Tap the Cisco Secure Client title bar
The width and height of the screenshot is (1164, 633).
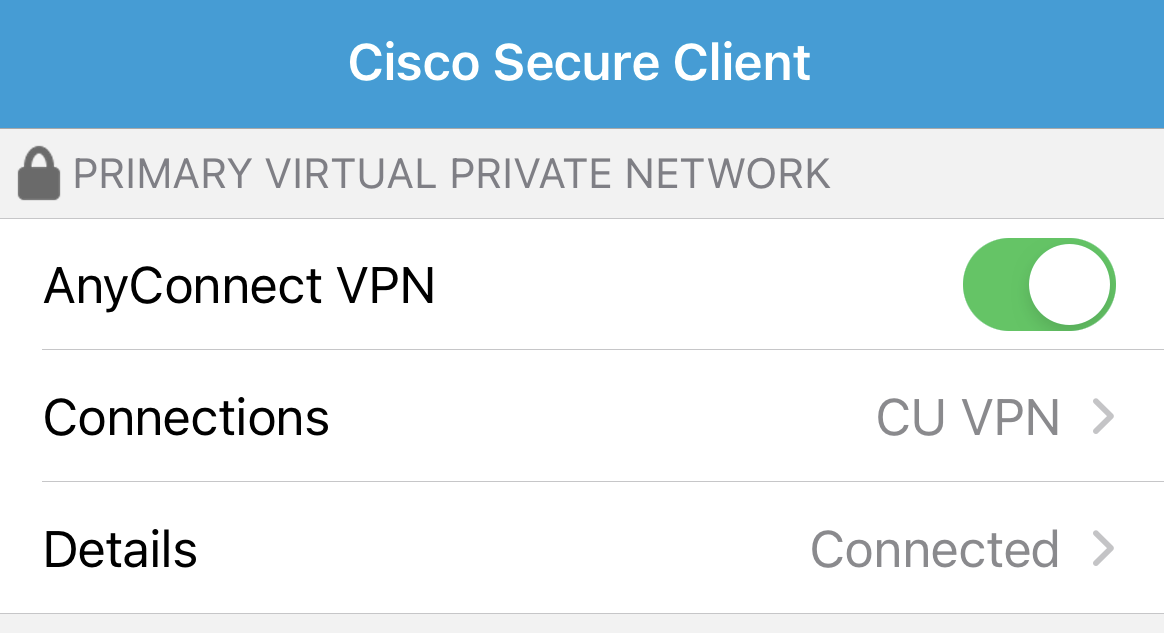(x=581, y=62)
